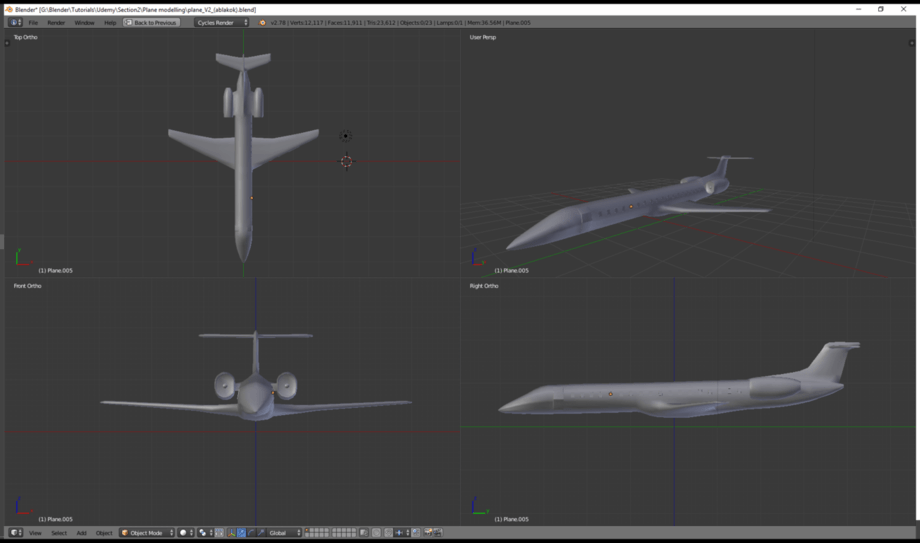The width and height of the screenshot is (920, 543).
Task: Expand the top-left viewport panel plus toggle
Action: click(x=7, y=43)
